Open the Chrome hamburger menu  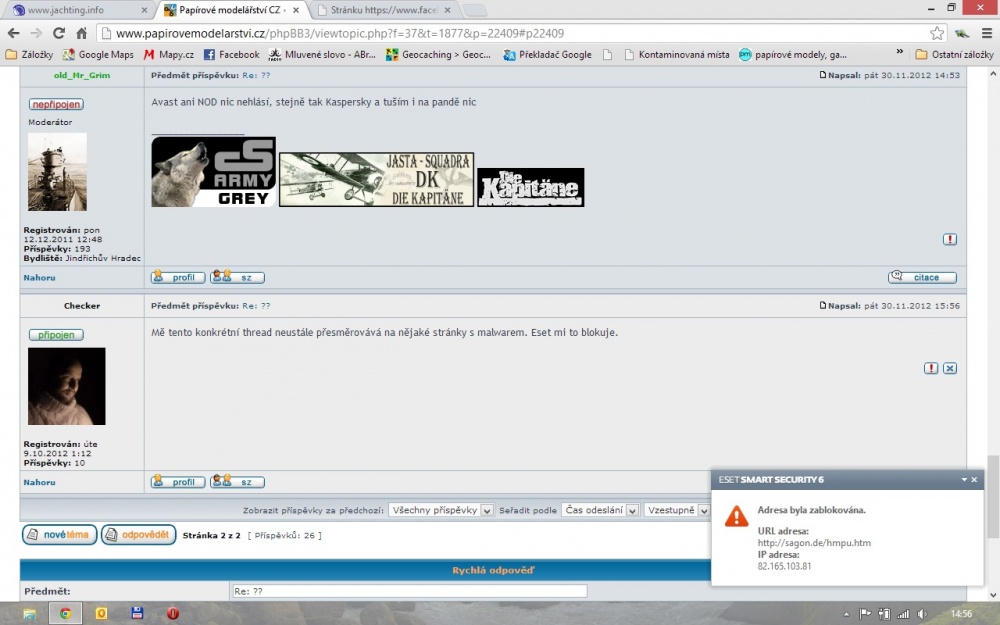pos(986,33)
